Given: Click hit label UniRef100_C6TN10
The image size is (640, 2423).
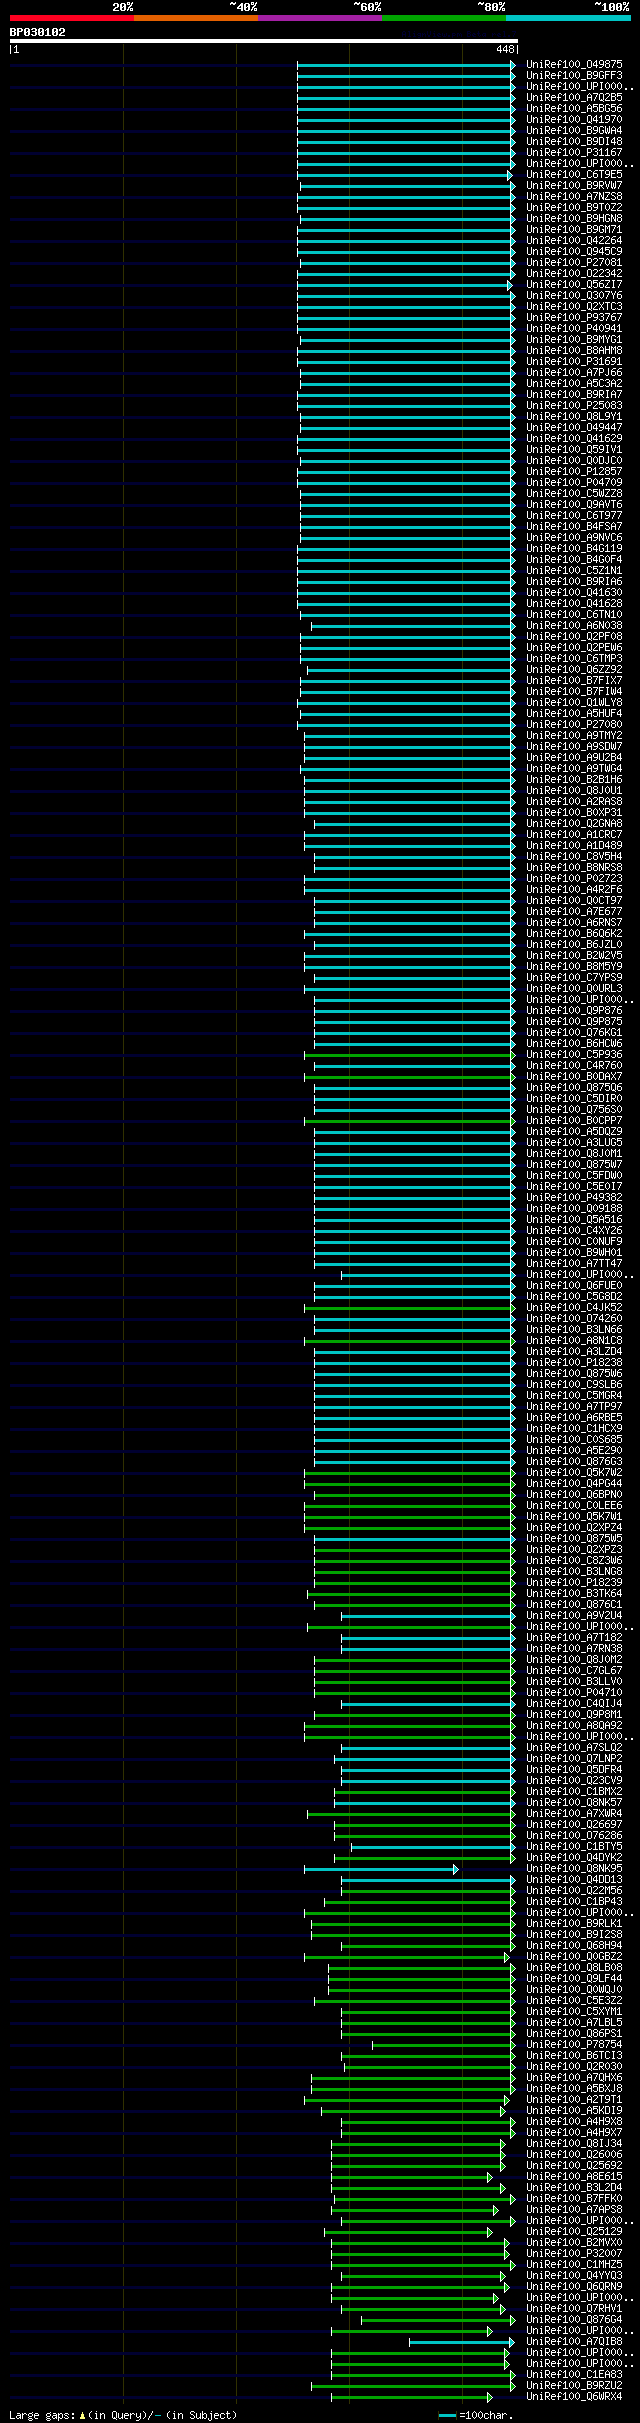Looking at the screenshot, I should (574, 614).
